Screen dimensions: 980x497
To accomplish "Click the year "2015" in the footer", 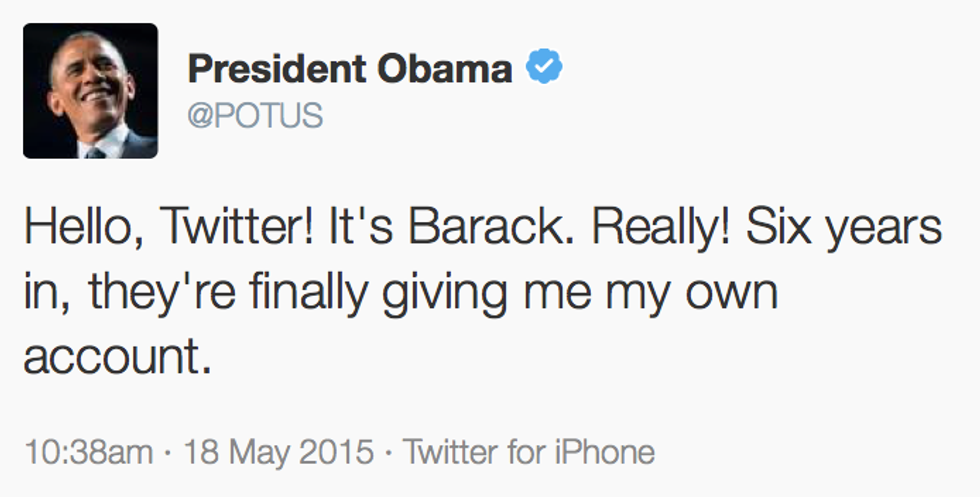I will 337,452.
